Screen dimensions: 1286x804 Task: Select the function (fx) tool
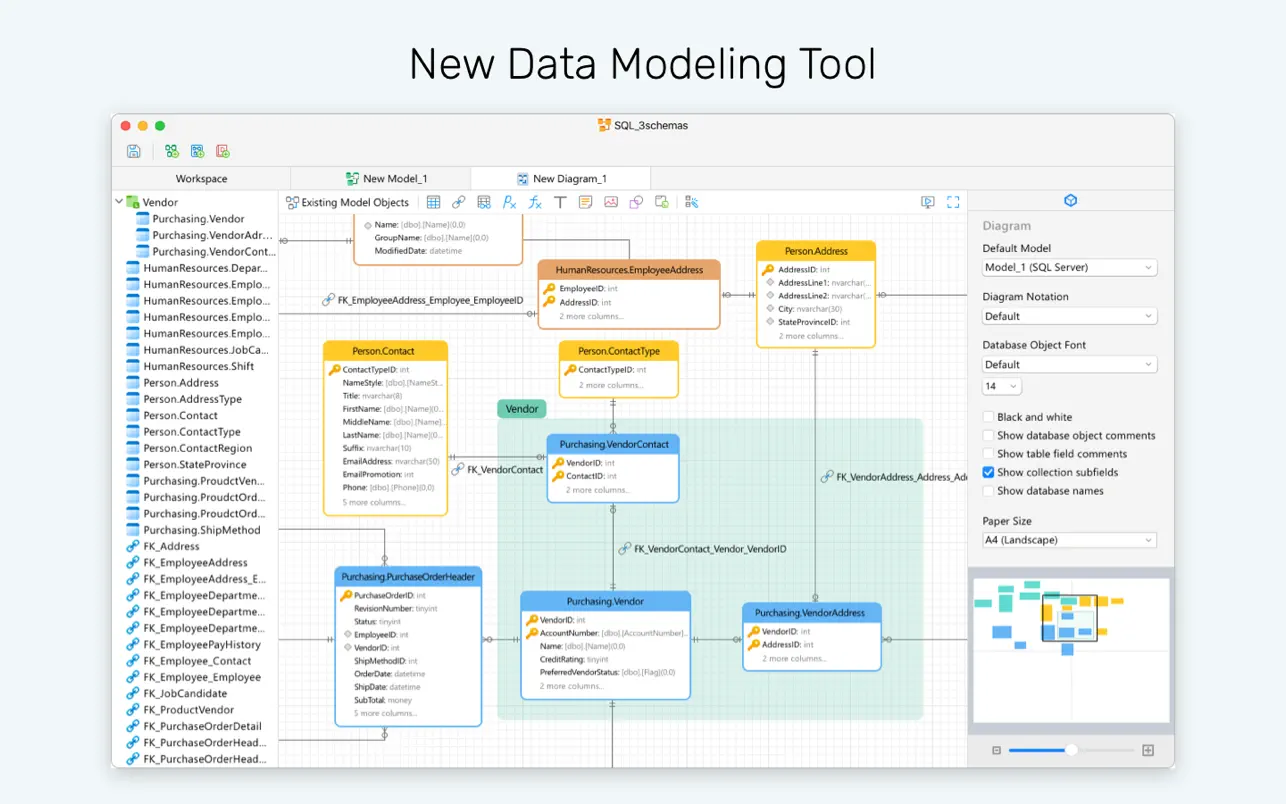pyautogui.click(x=535, y=202)
